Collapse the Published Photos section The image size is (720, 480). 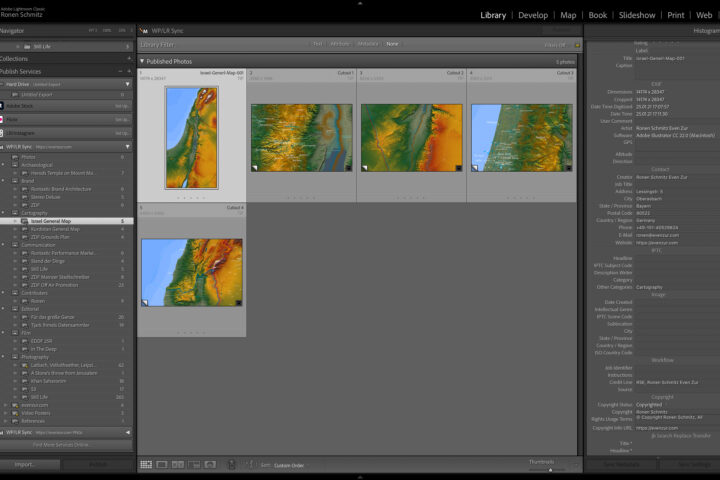click(x=142, y=61)
